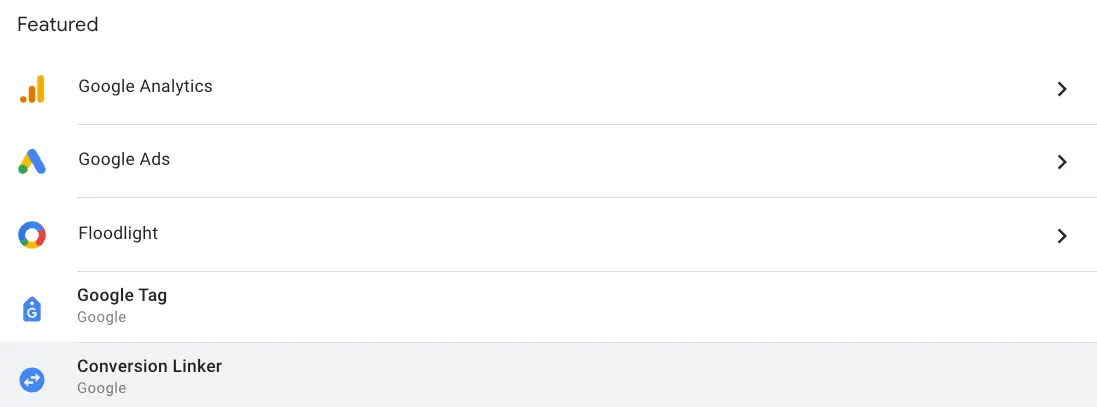The height and width of the screenshot is (407, 1097).
Task: Select the Google Ads label text
Action: pos(124,159)
